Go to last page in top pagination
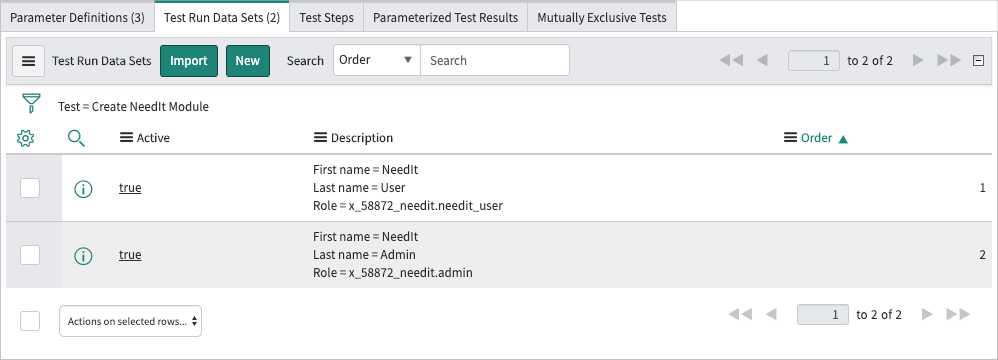 pos(949,60)
